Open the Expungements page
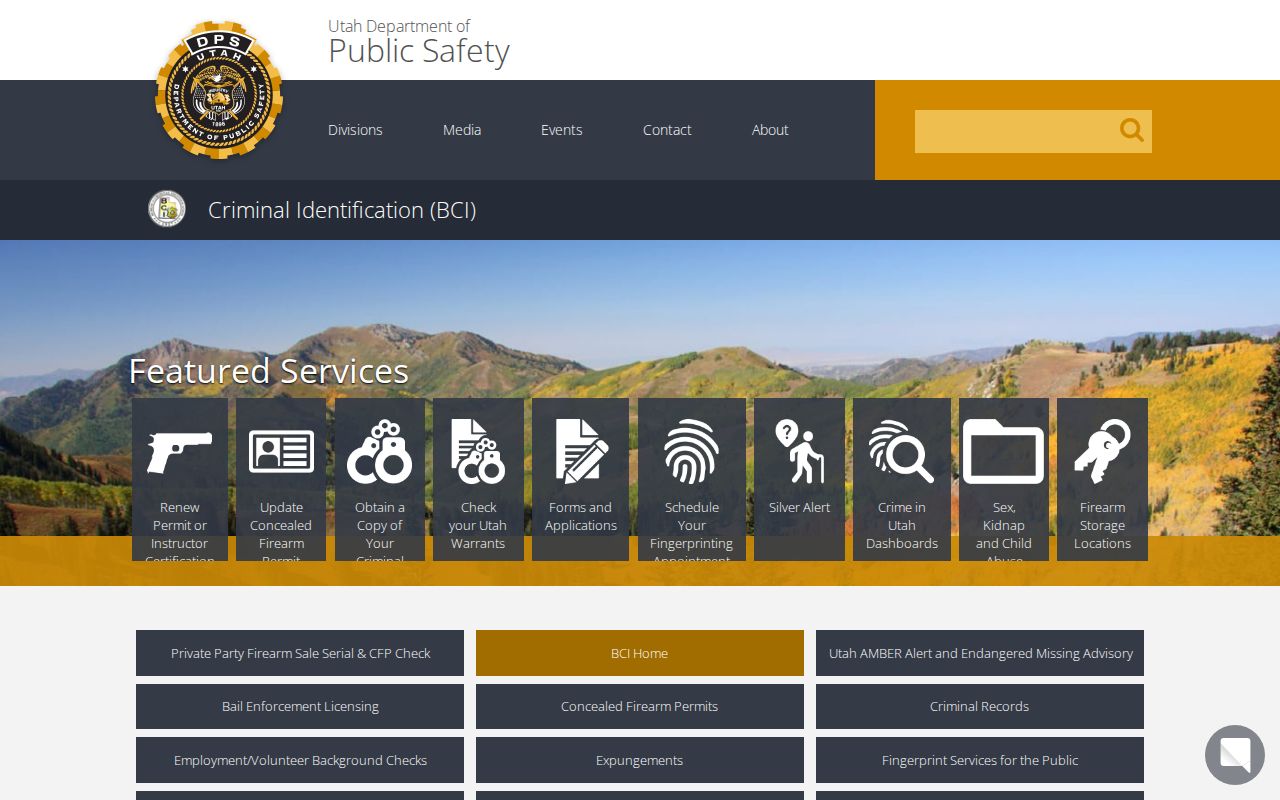Viewport: 1280px width, 800px height. pos(640,760)
